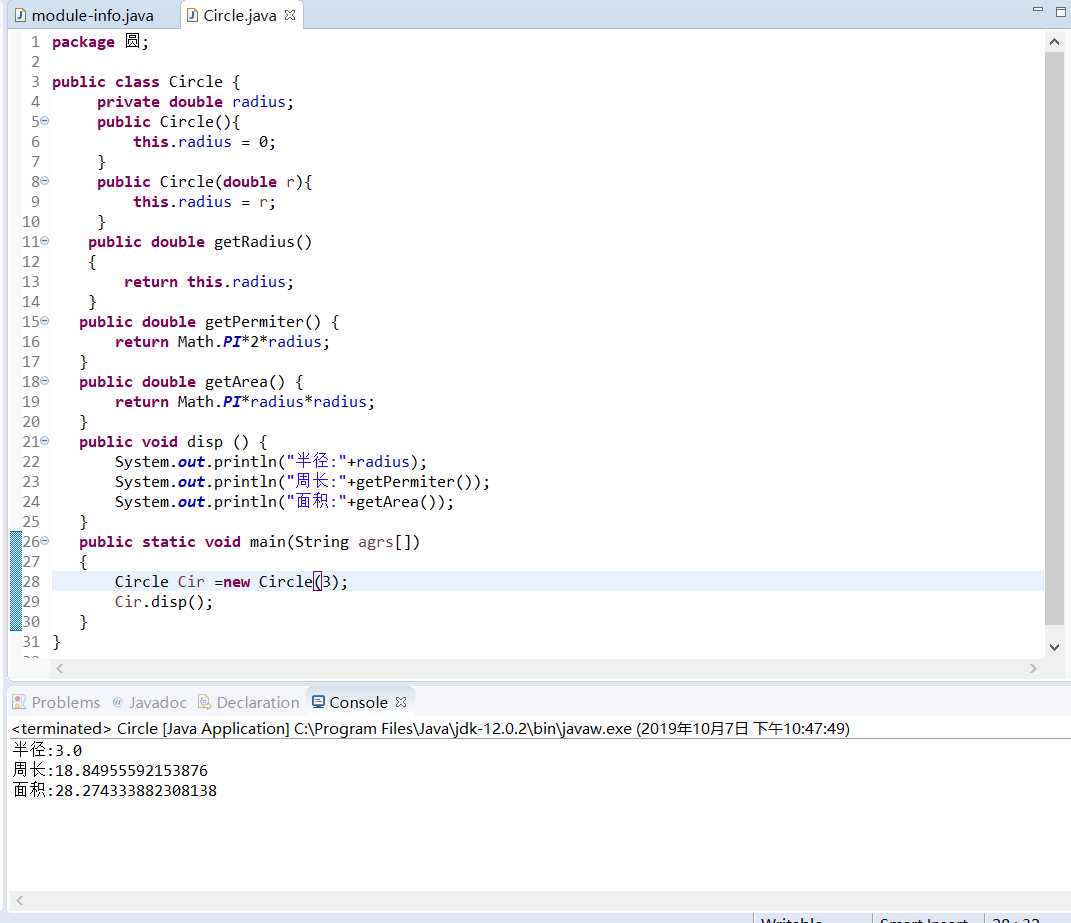Click the Circle.java file icon

click(193, 15)
